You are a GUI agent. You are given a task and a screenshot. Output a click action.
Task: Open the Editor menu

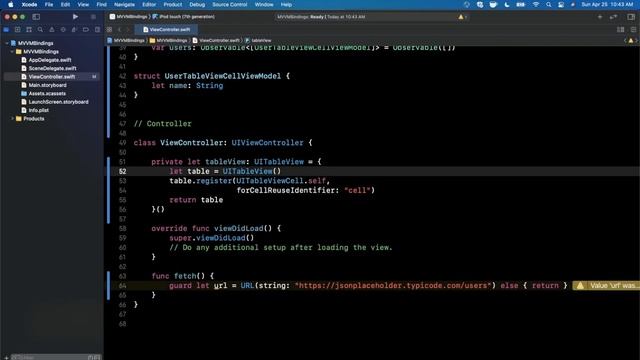click(149, 4)
